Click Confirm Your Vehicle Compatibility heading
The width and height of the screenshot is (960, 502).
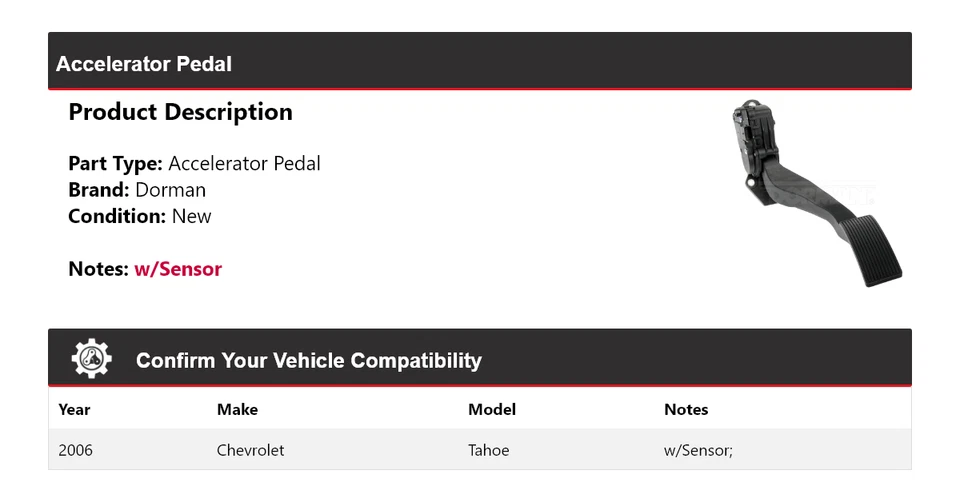308,360
